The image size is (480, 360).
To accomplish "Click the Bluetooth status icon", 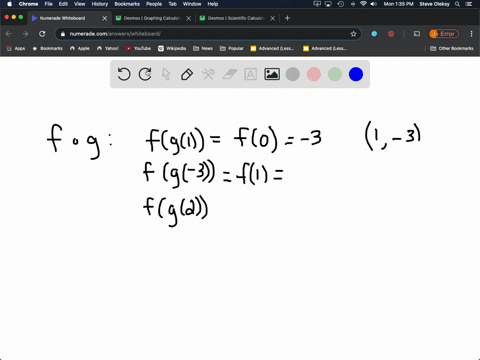I will pos(353,4).
